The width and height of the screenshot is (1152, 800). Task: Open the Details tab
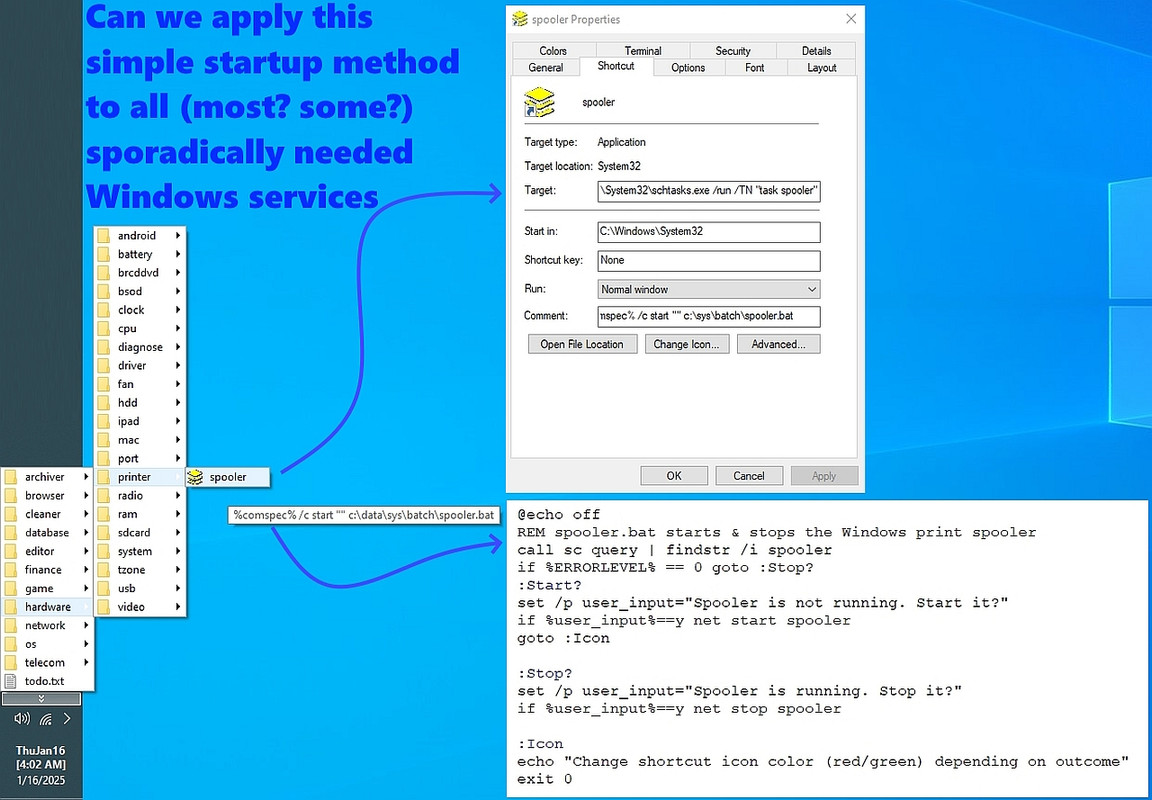click(x=816, y=51)
